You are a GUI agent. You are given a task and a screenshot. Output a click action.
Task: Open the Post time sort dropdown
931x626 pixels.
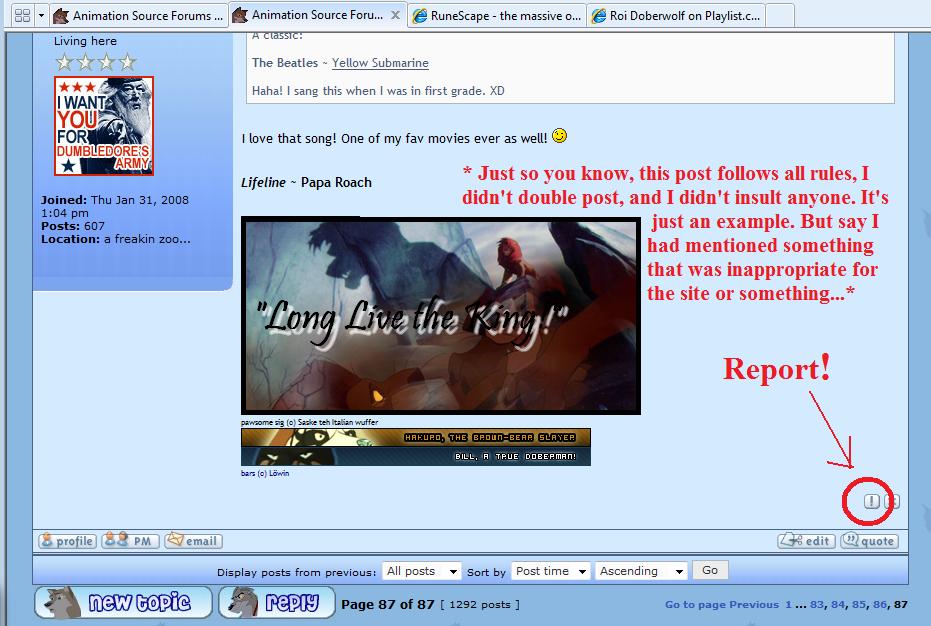(x=551, y=571)
